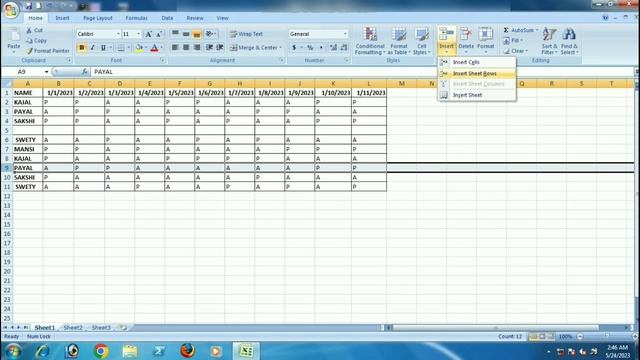This screenshot has height=360, width=640.
Task: Open the Clear dropdown
Action: click(x=516, y=51)
